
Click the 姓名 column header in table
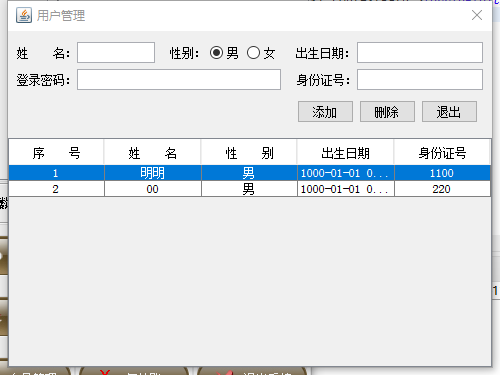coord(153,153)
